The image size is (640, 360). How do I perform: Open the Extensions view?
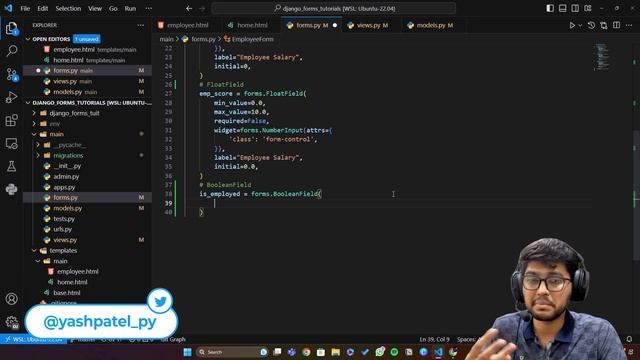pyautogui.click(x=11, y=120)
